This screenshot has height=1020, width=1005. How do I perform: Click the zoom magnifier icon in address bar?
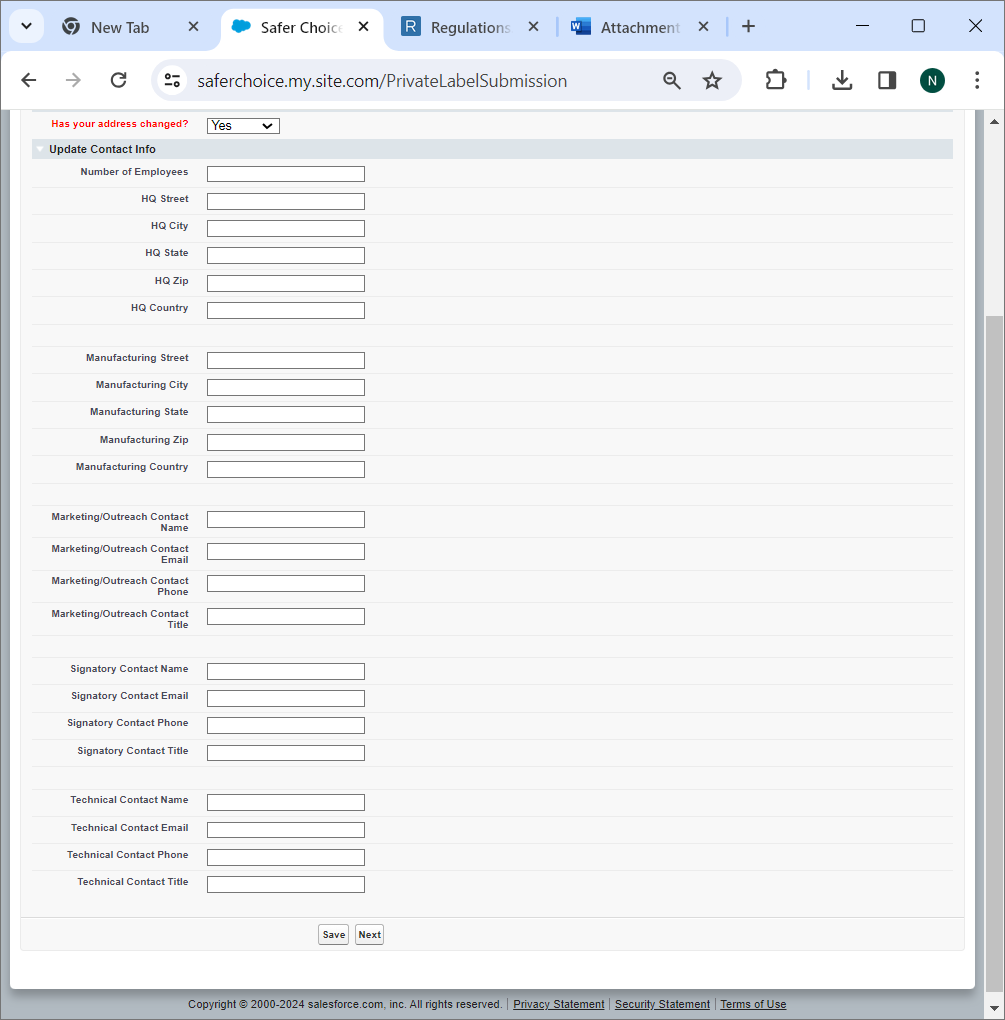tap(672, 80)
